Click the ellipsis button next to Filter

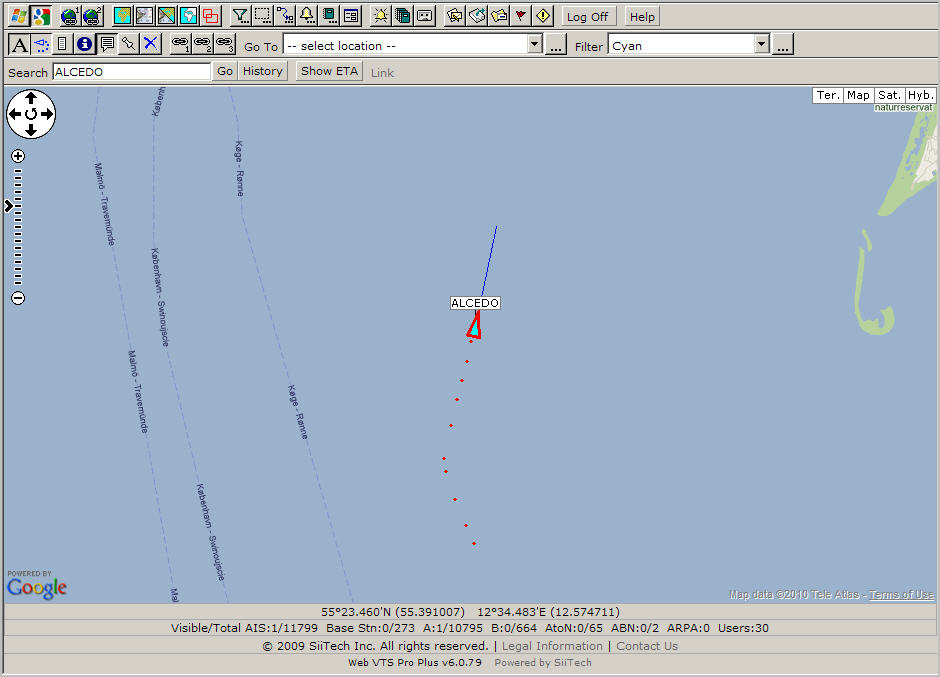[x=783, y=45]
